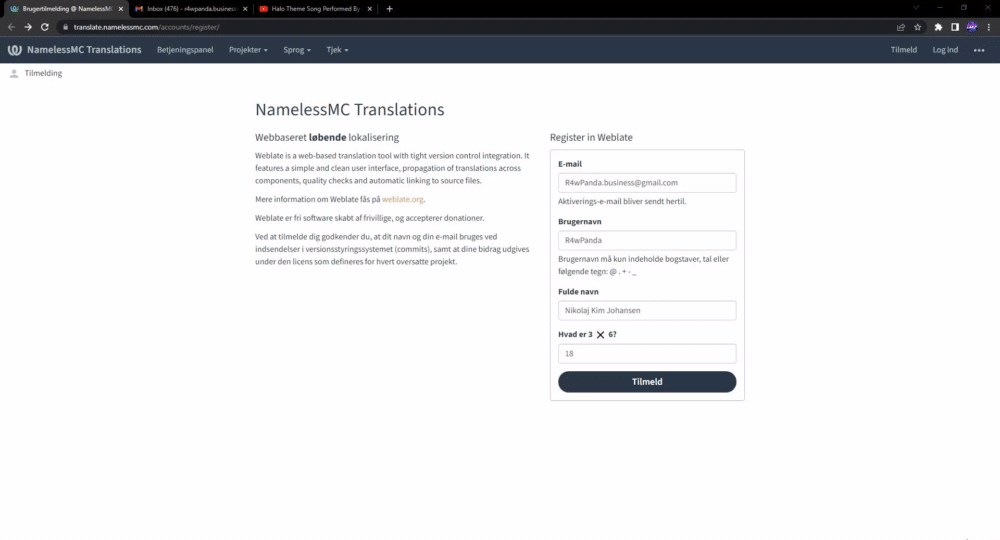This screenshot has width=1000, height=540.
Task: Click the Fulde navn input field
Action: pyautogui.click(x=647, y=310)
